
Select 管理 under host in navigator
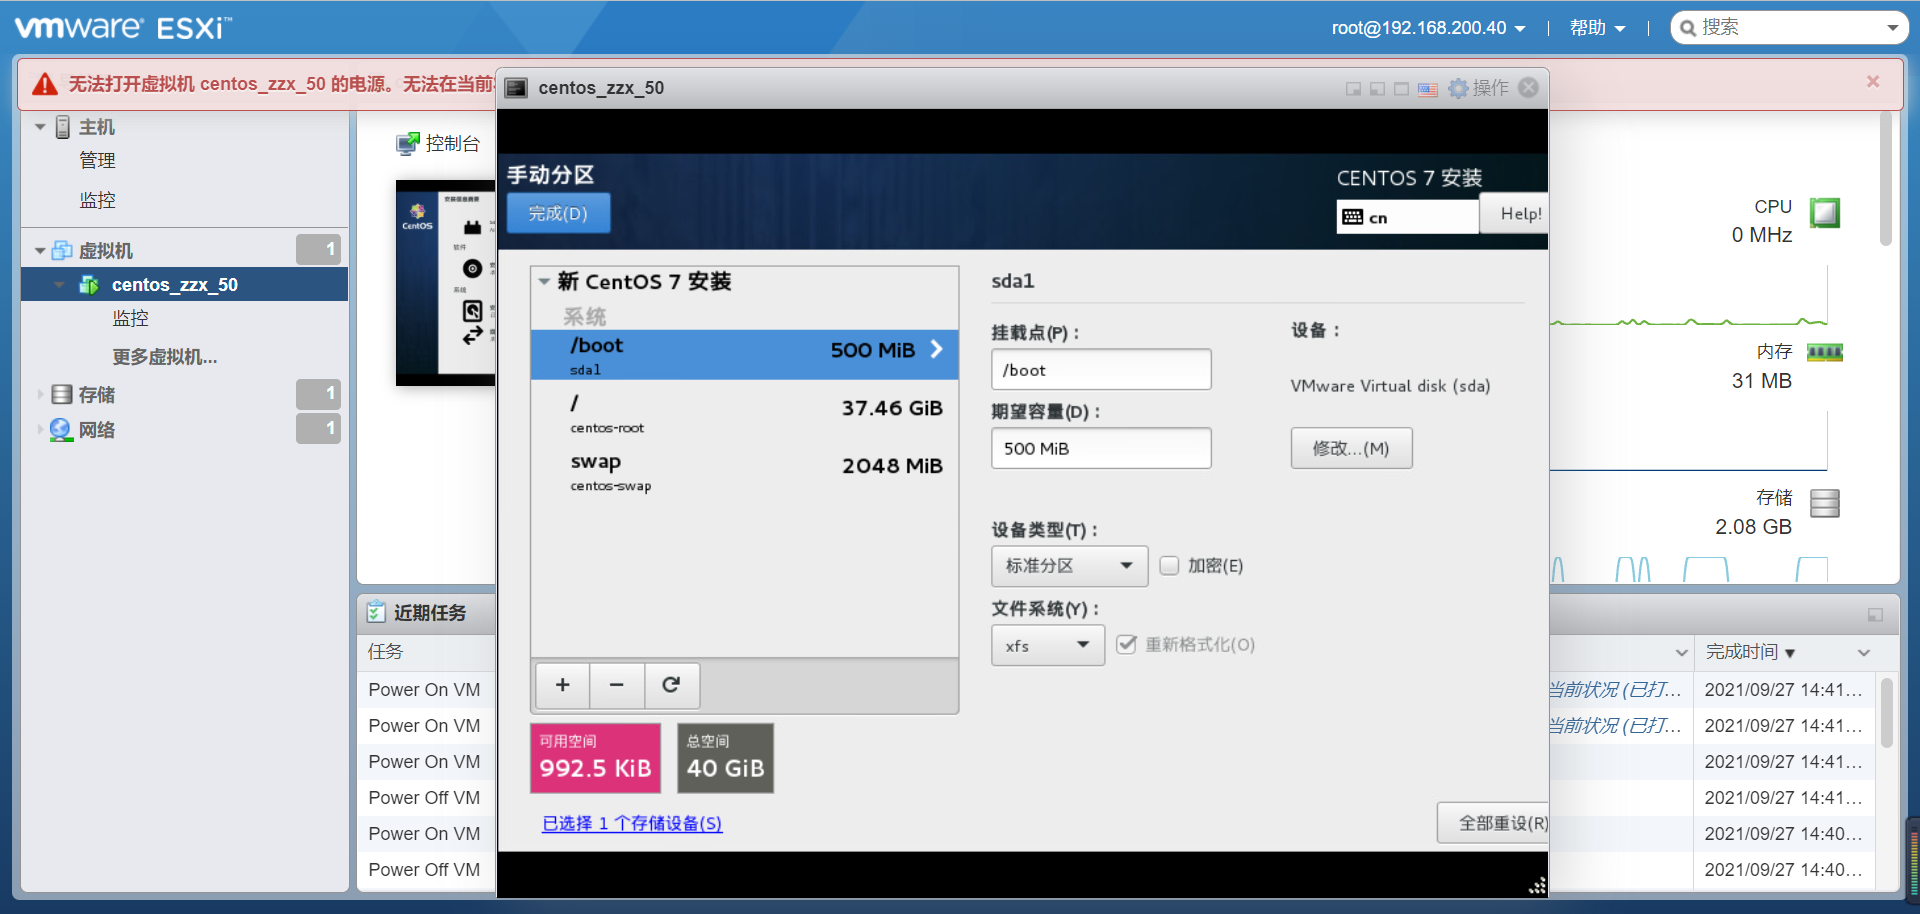click(97, 160)
